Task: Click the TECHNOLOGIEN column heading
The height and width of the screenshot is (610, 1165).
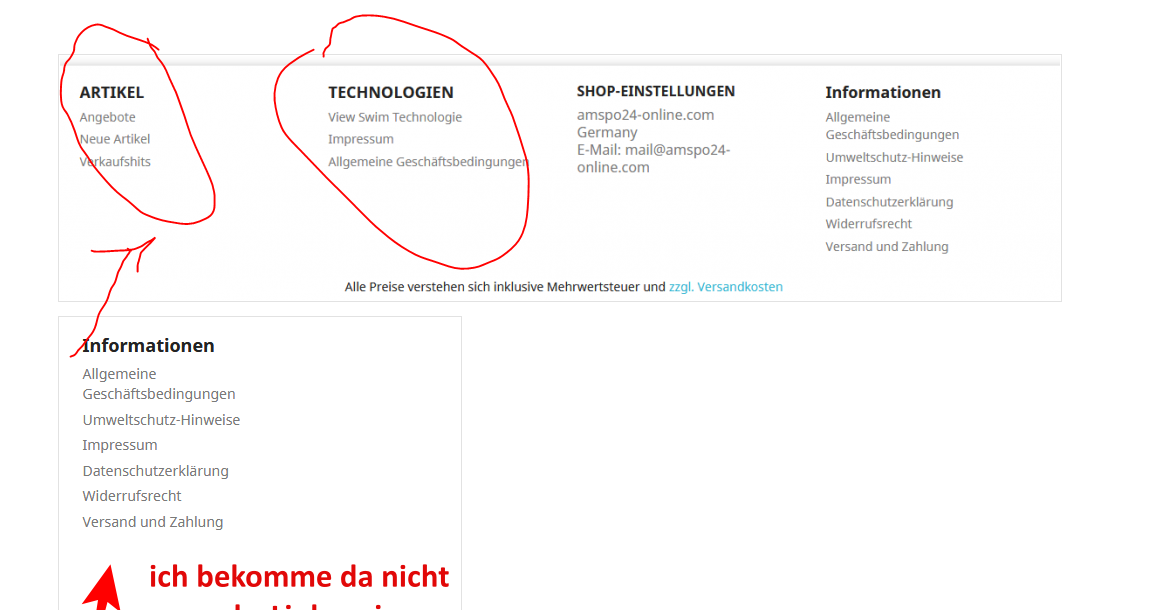Action: click(x=391, y=92)
